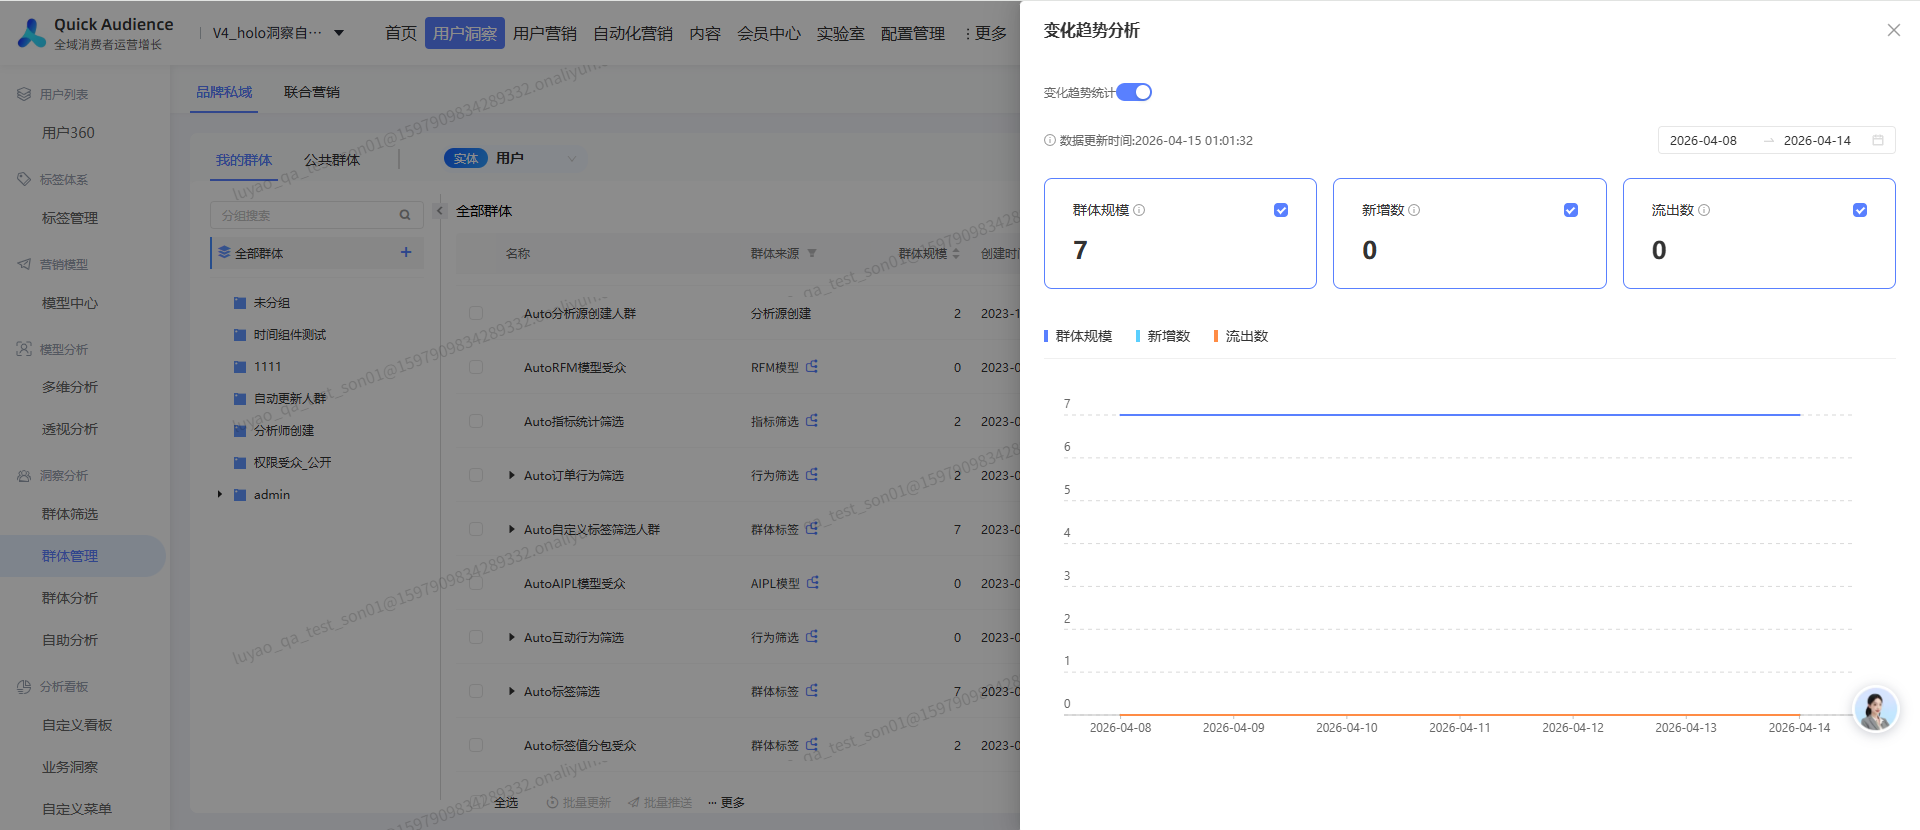Click the 标签体系 section icon

(x=24, y=179)
